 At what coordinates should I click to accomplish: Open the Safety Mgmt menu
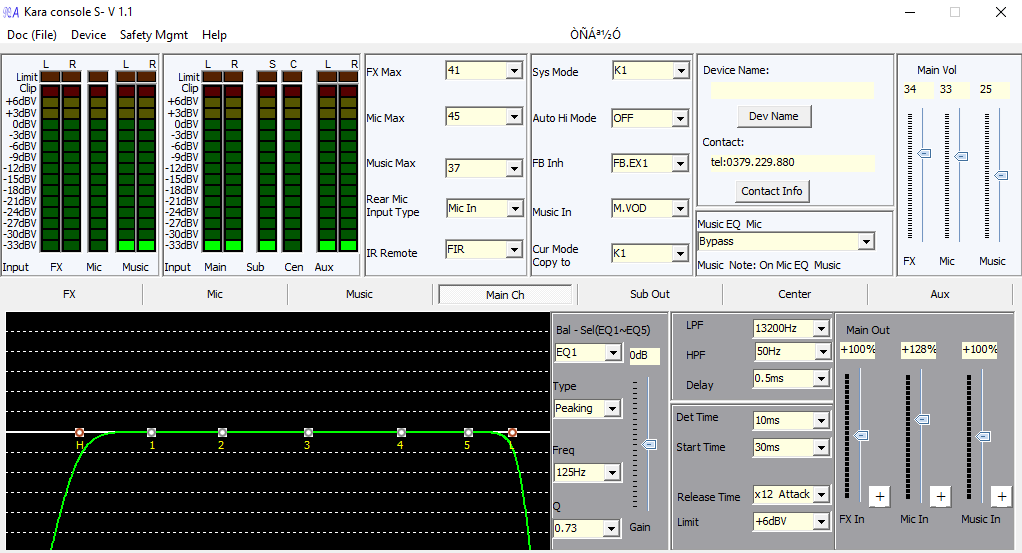pyautogui.click(x=154, y=35)
